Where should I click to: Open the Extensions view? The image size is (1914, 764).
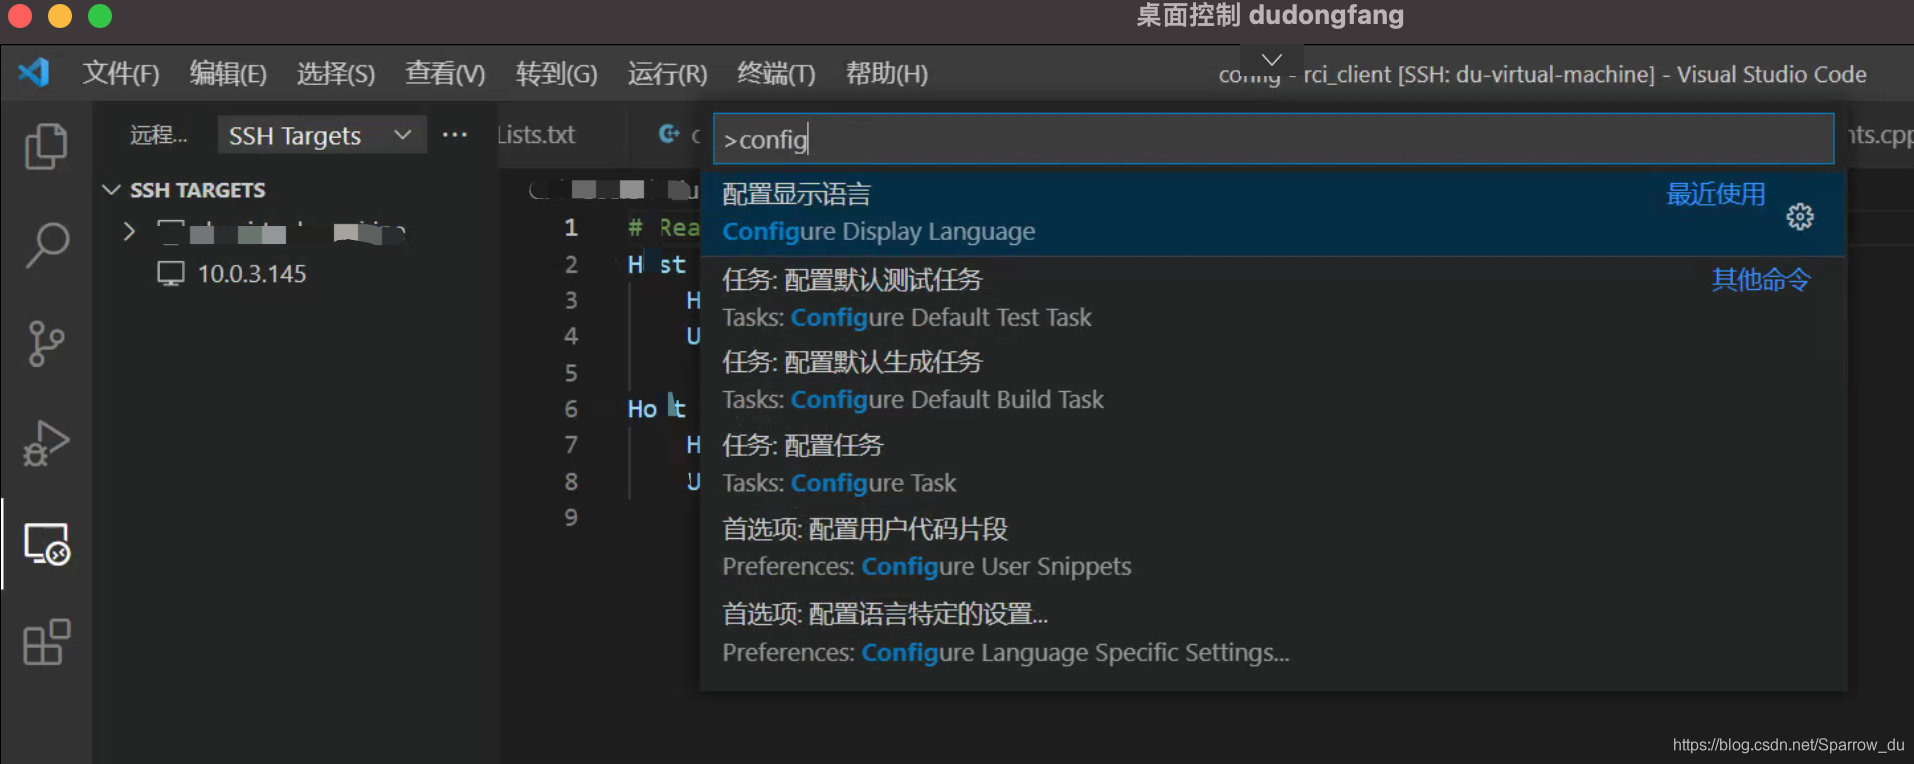point(46,642)
